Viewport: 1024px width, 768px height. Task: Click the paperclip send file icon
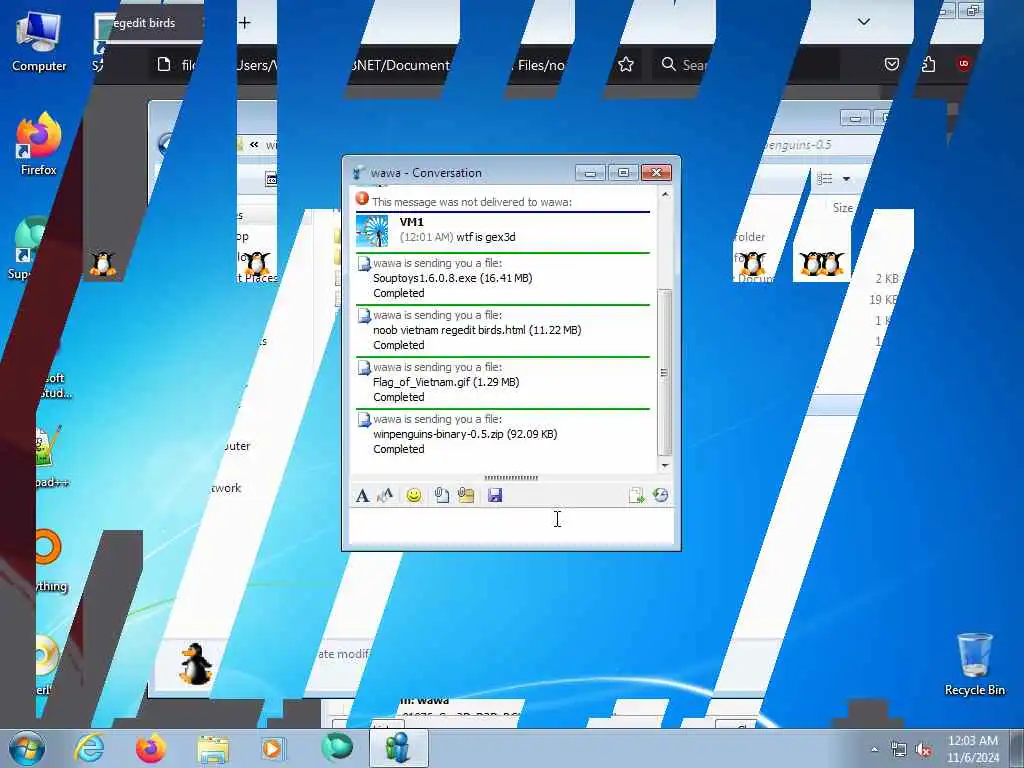(x=441, y=496)
